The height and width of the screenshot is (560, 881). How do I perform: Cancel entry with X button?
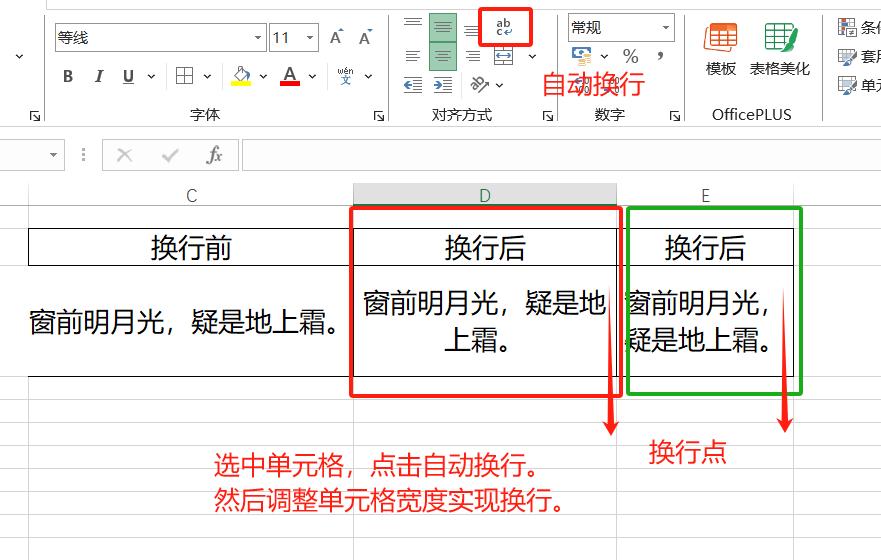click(x=124, y=155)
